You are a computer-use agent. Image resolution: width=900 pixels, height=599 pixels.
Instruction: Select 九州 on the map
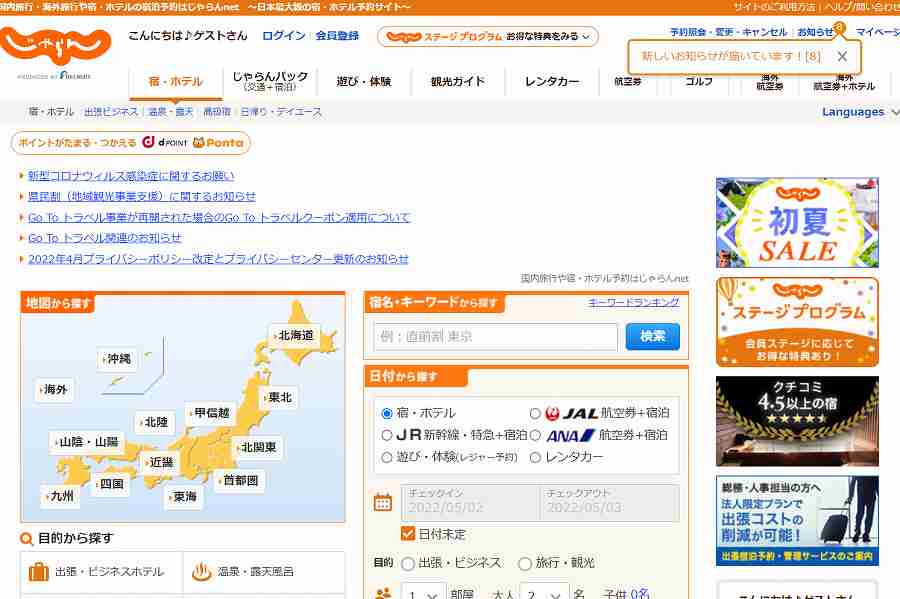point(60,496)
